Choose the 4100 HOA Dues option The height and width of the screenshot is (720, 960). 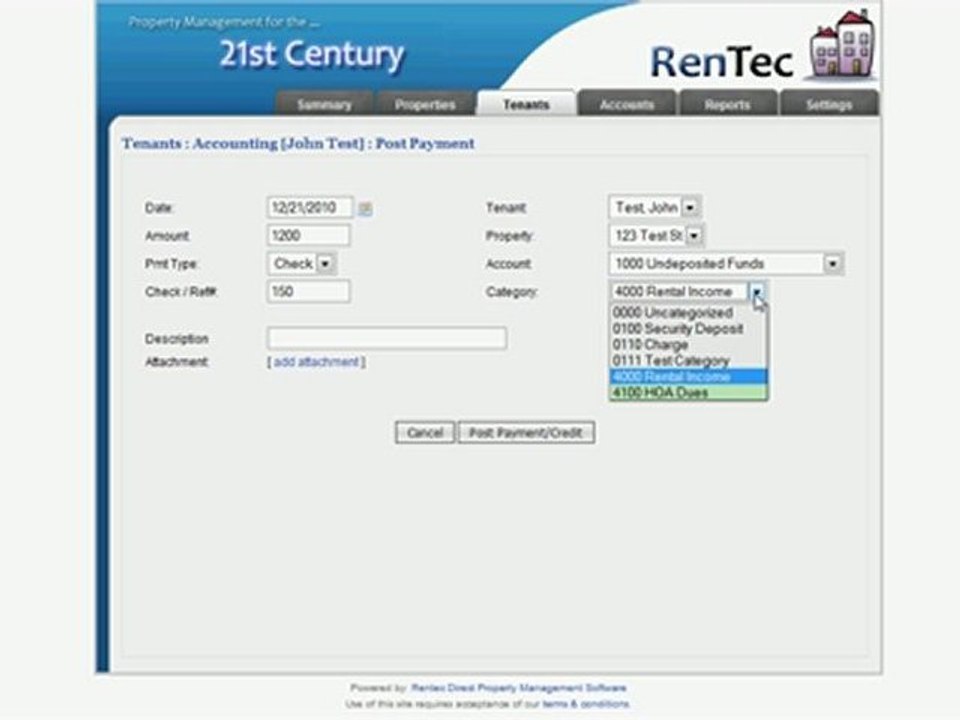[x=688, y=392]
